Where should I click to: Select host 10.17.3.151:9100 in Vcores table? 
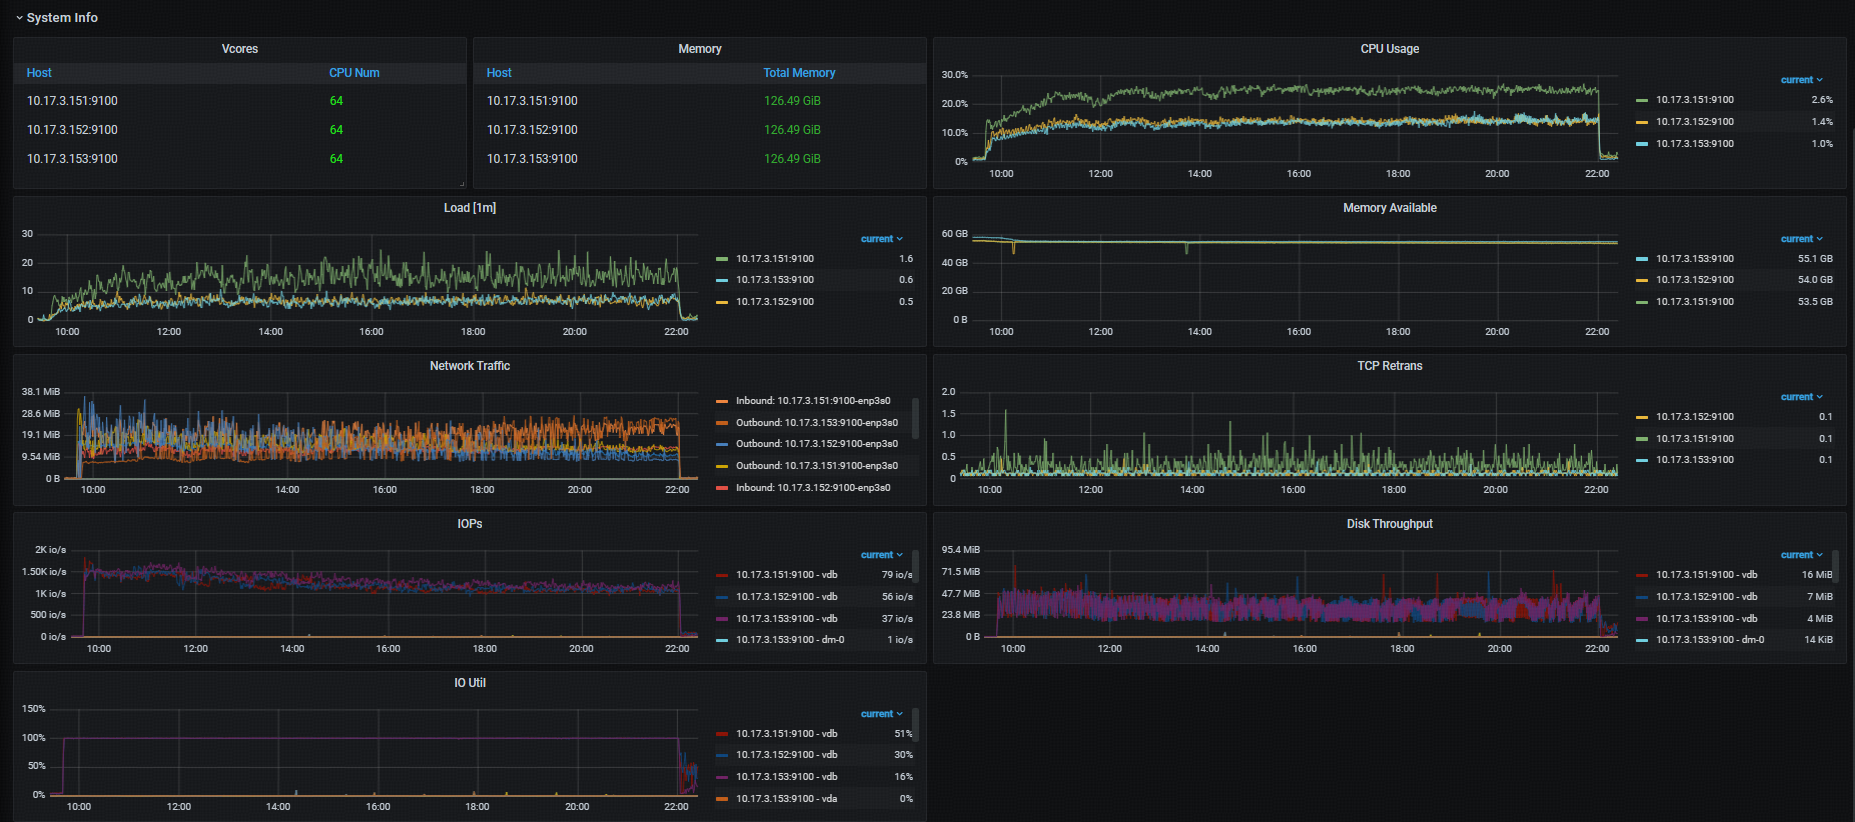72,101
